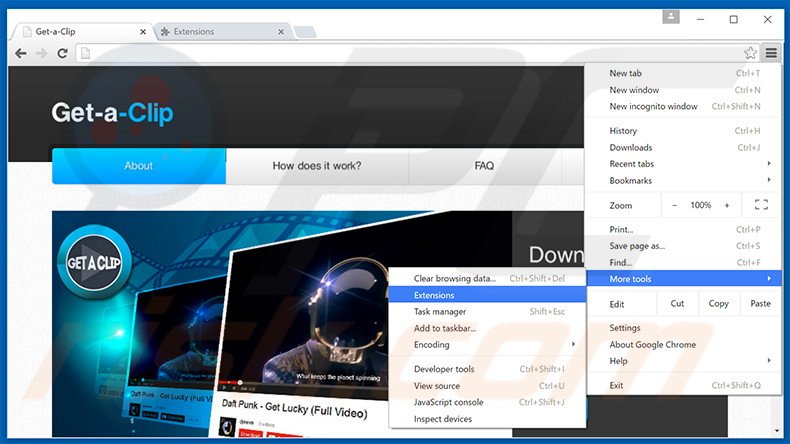
Task: Click the Get-a-Clip site title
Action: pyautogui.click(x=112, y=113)
